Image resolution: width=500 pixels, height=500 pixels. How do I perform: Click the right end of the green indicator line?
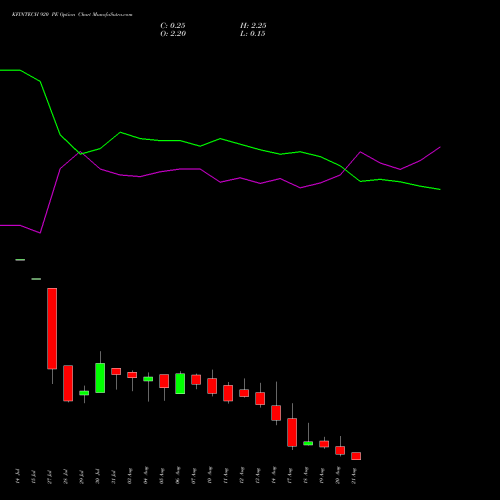coord(440,189)
